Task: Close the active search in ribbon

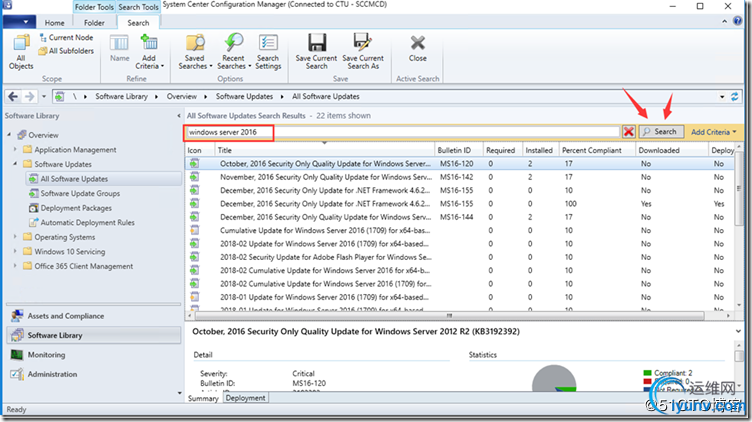Action: pos(417,47)
